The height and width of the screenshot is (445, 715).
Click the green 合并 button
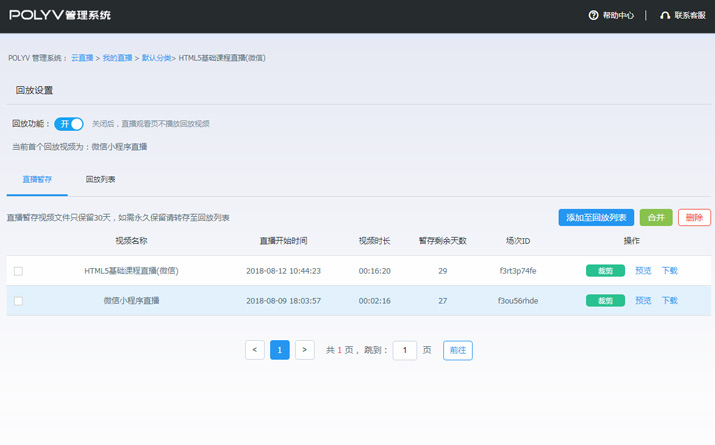(x=656, y=218)
